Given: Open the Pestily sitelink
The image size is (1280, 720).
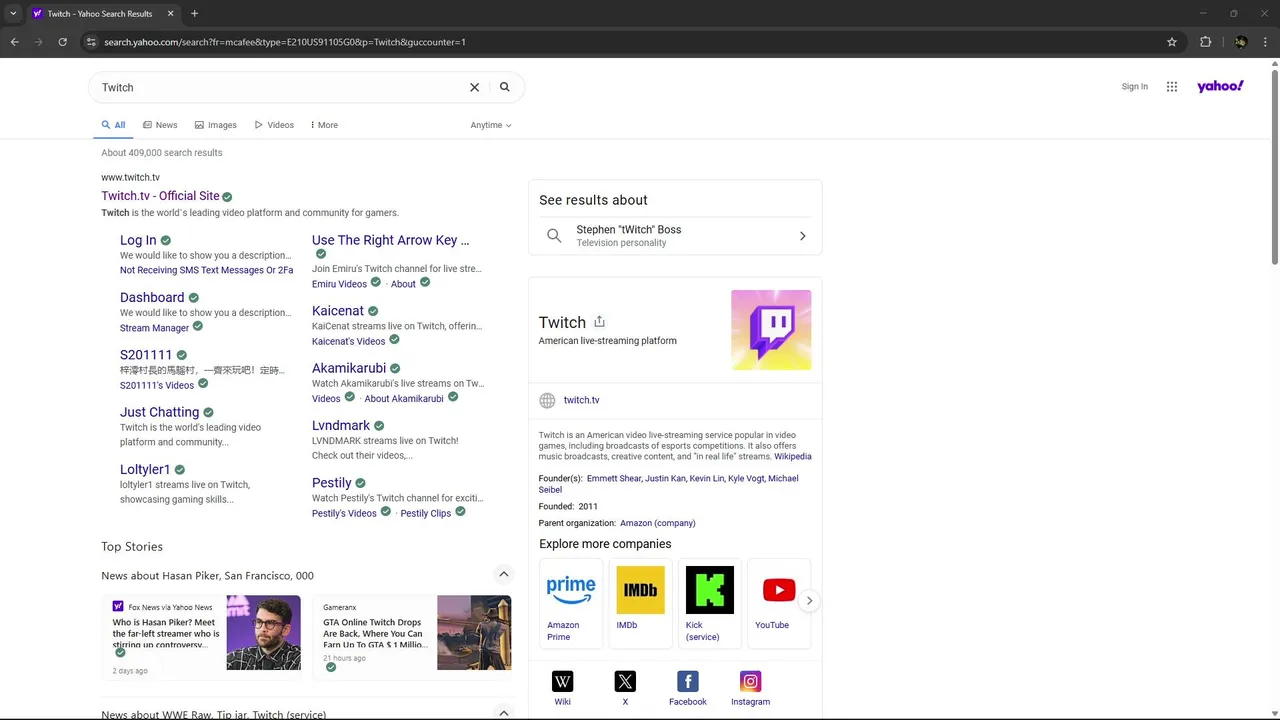Looking at the screenshot, I should coord(332,482).
